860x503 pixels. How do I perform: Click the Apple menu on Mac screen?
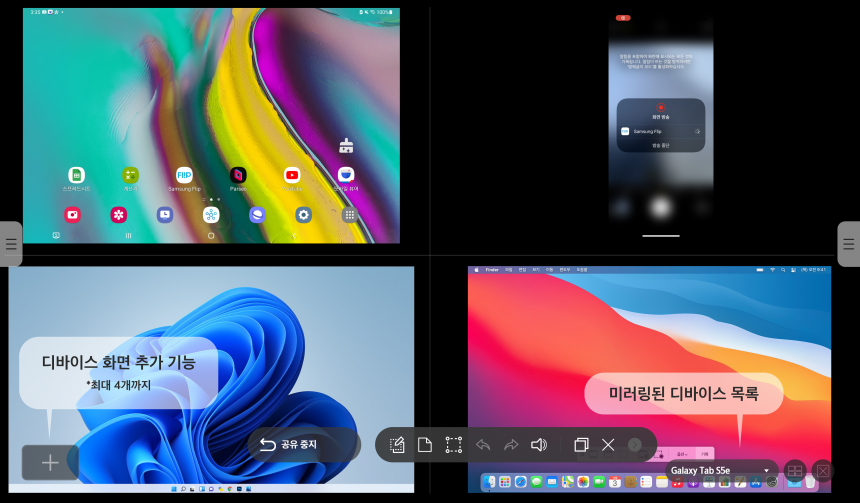[x=476, y=270]
